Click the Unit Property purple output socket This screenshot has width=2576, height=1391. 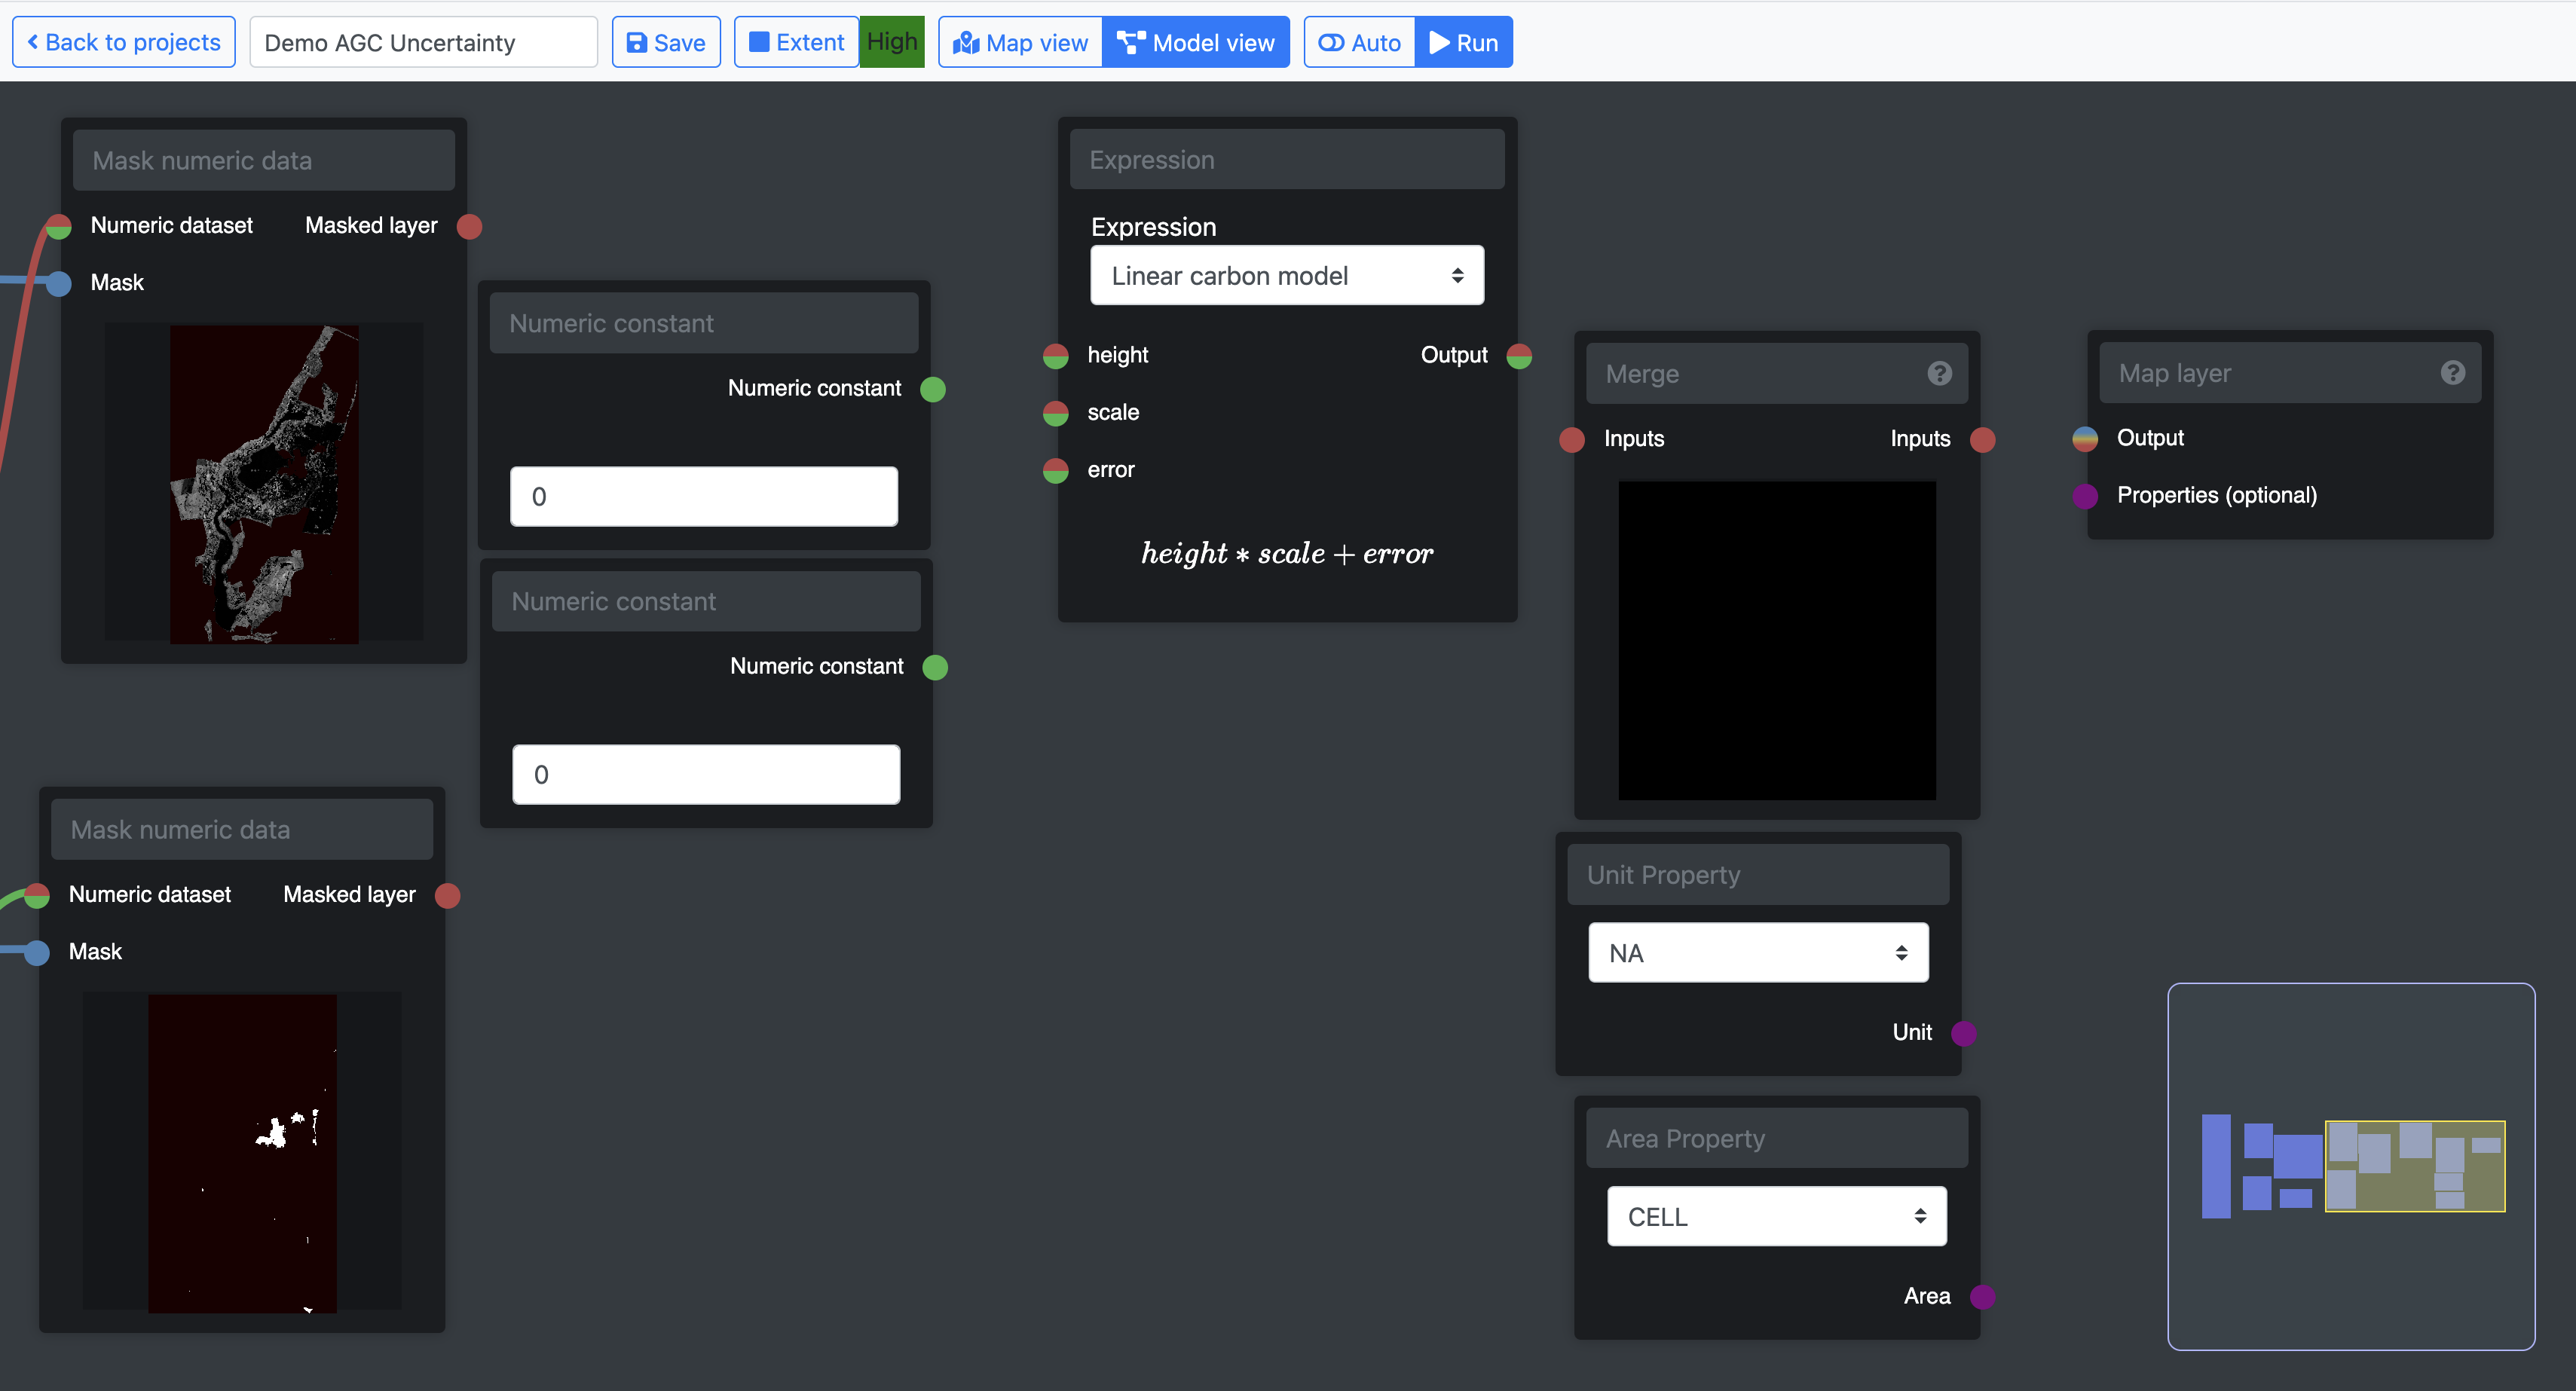click(x=1964, y=1033)
